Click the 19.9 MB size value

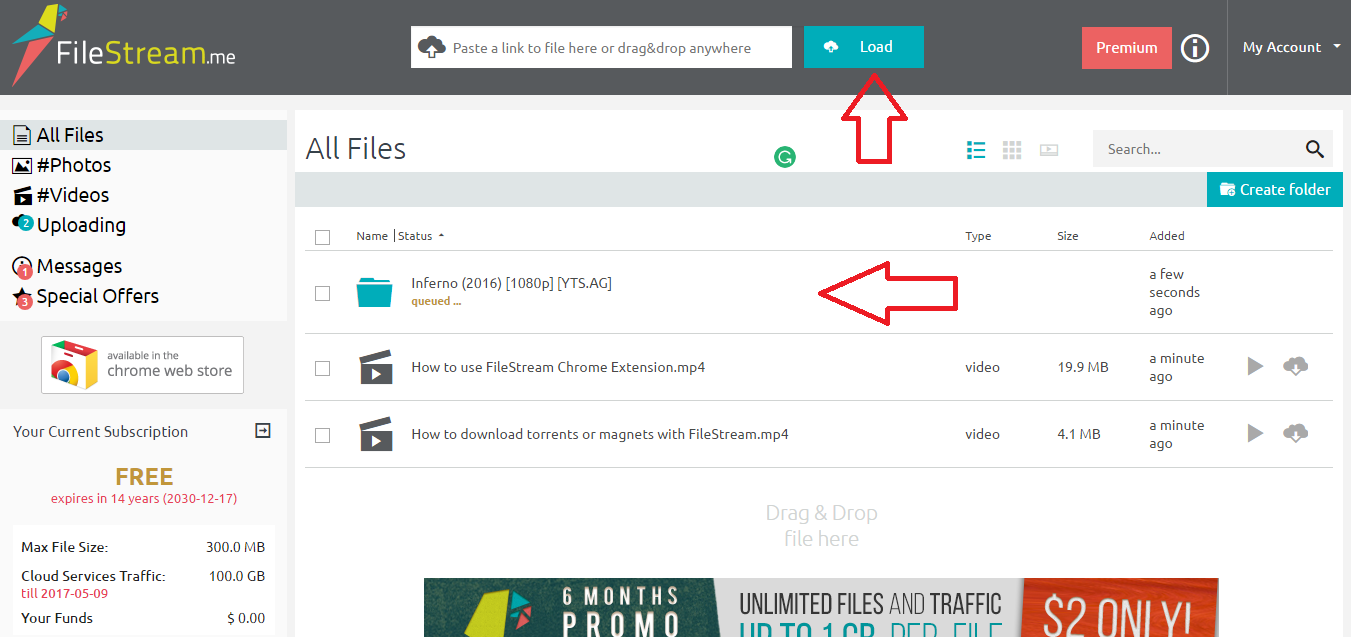pos(1083,367)
